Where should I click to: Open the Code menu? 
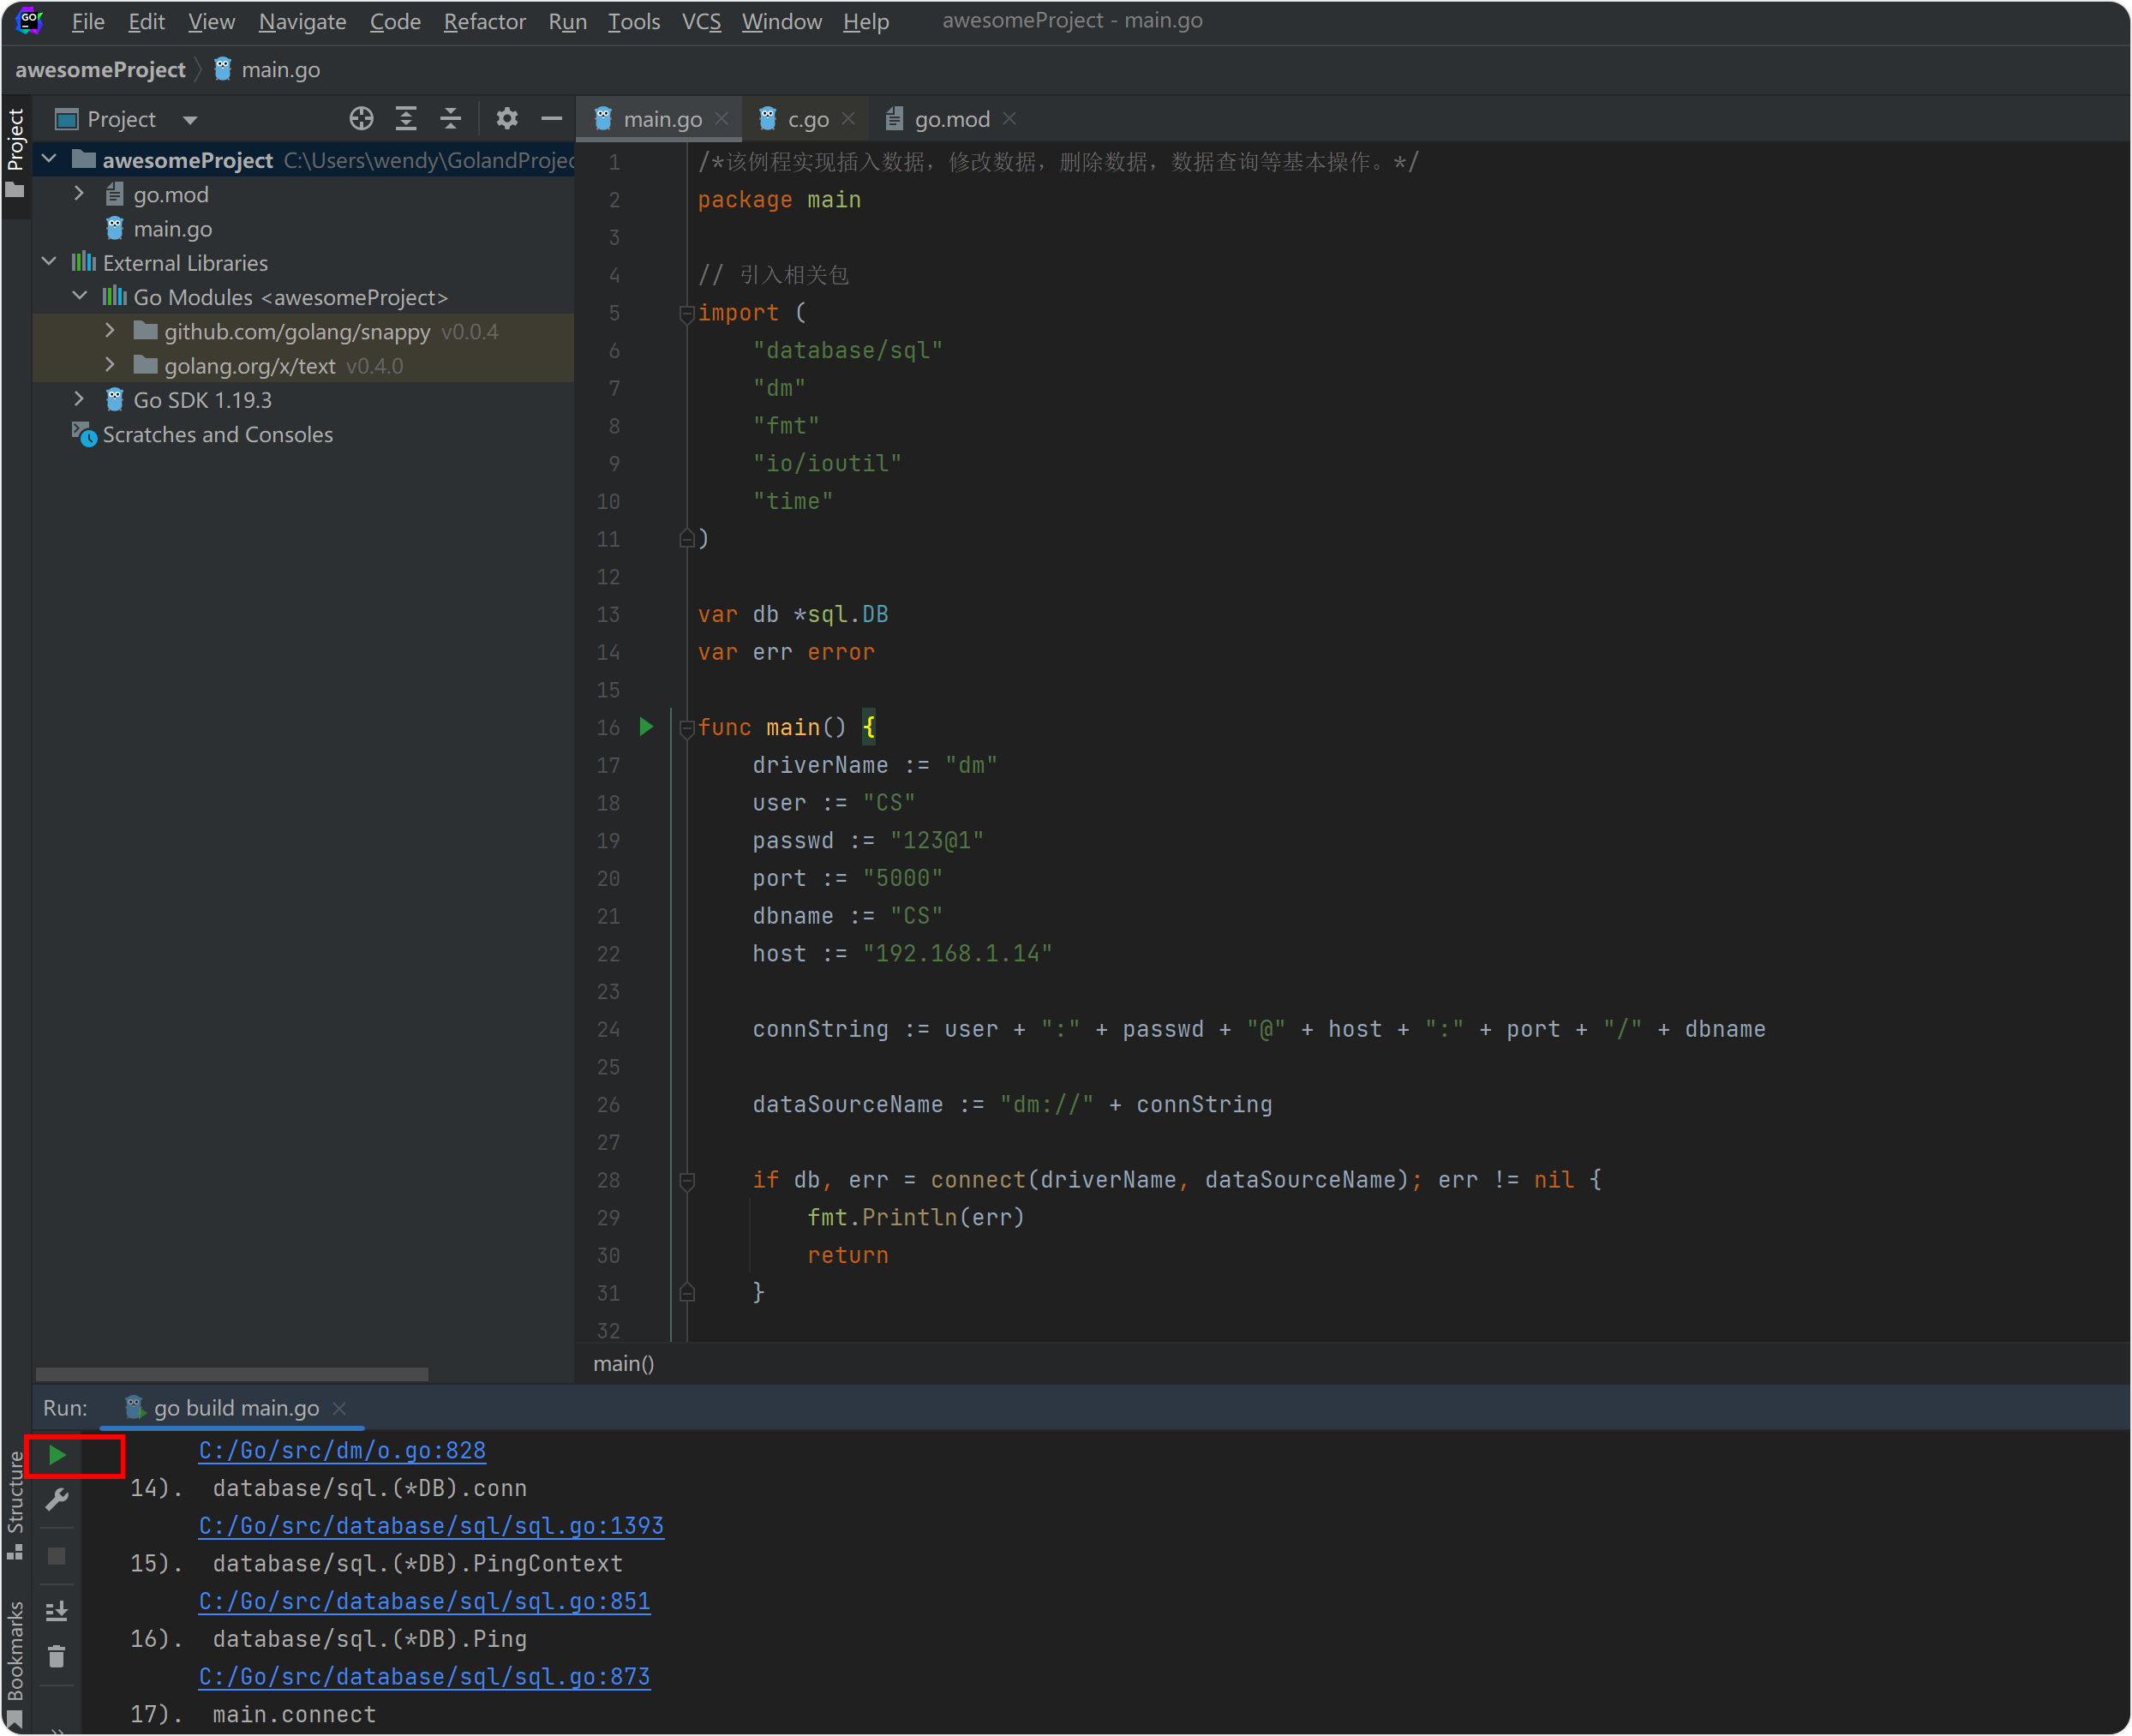[x=395, y=21]
